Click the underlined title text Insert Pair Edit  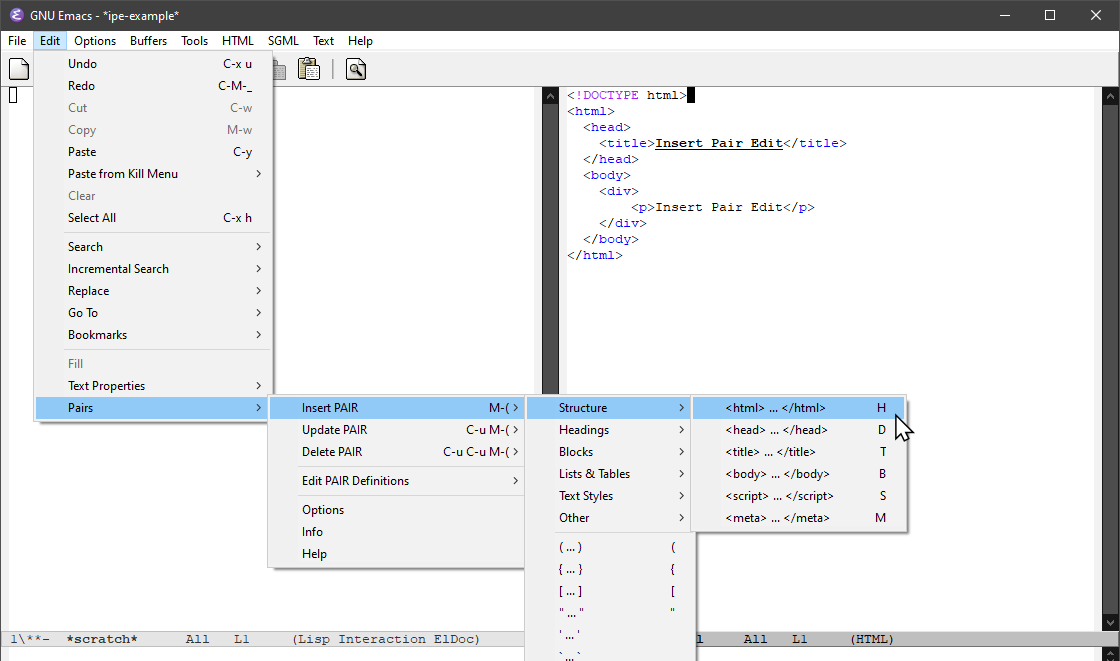(x=719, y=143)
